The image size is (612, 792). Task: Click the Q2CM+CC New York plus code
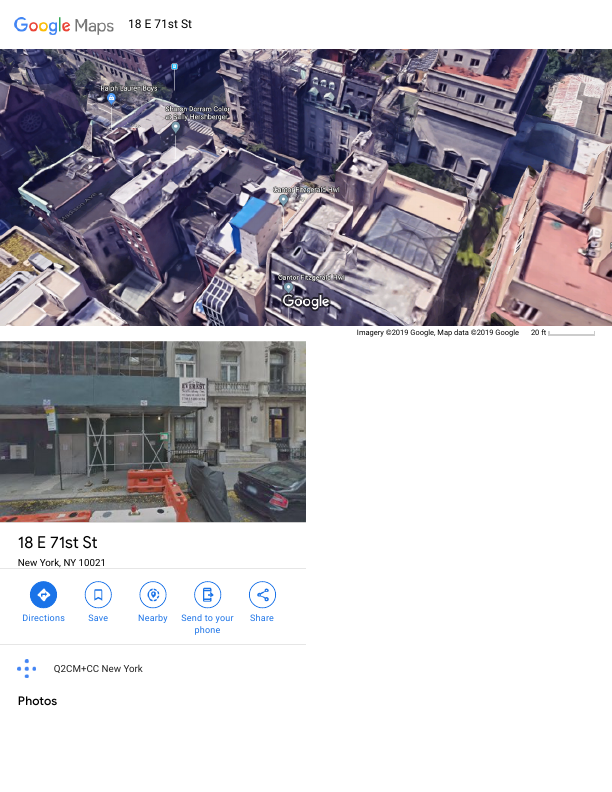[x=98, y=668]
